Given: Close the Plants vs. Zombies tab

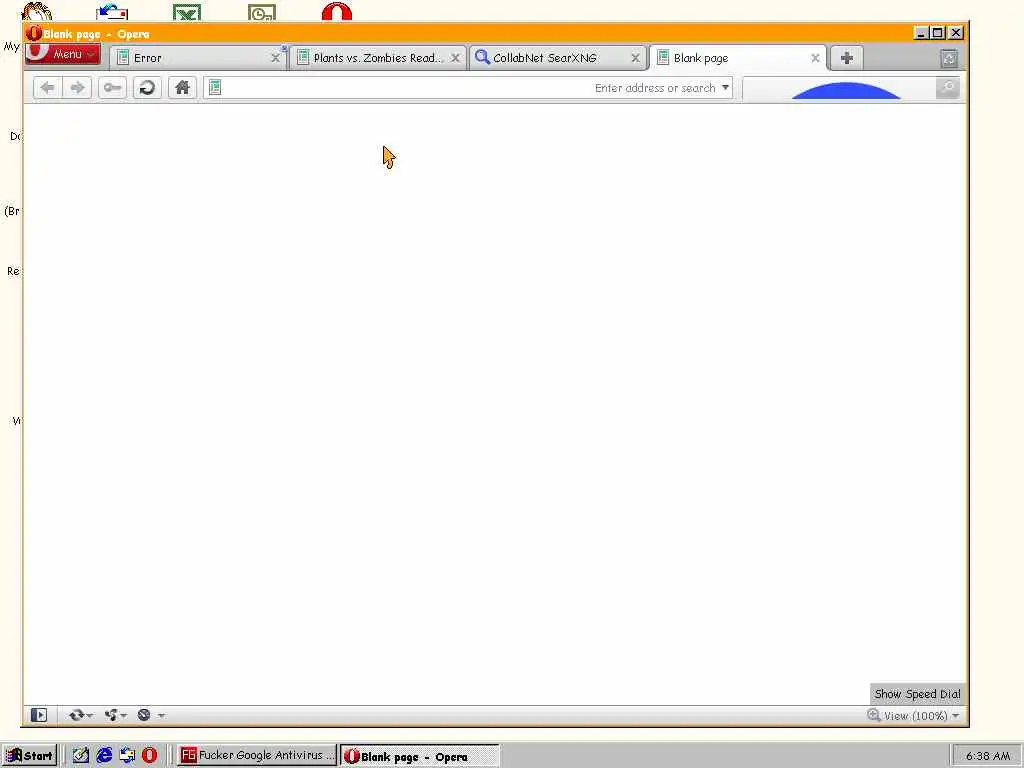Looking at the screenshot, I should point(455,58).
